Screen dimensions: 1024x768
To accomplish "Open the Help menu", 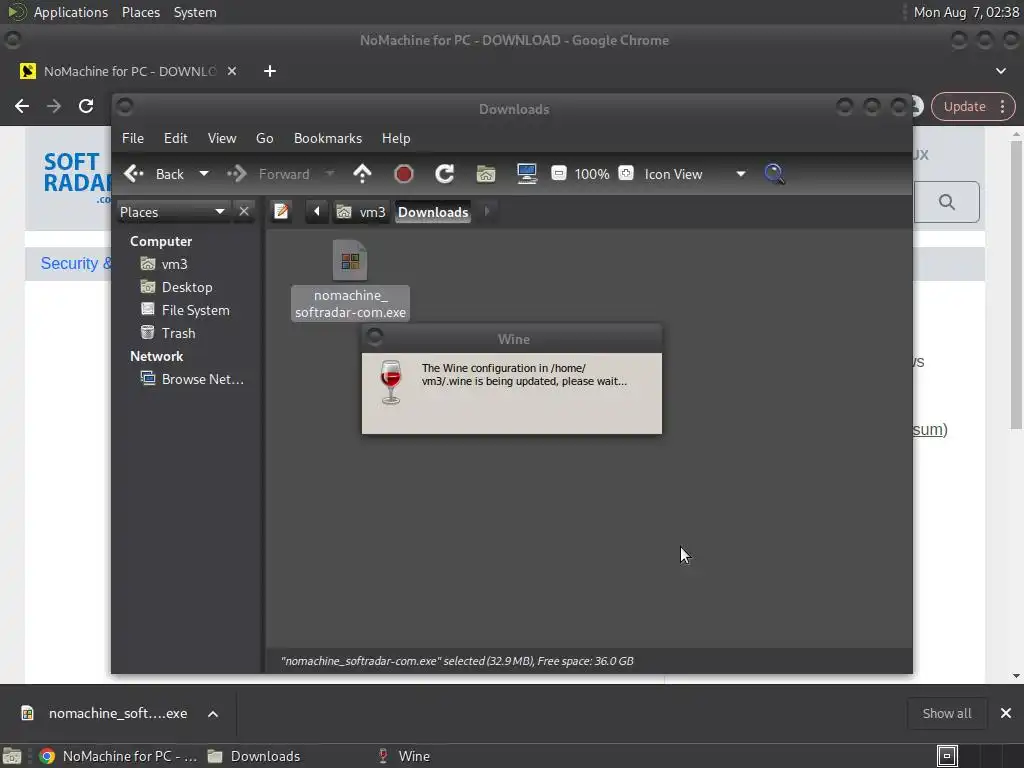I will (396, 138).
